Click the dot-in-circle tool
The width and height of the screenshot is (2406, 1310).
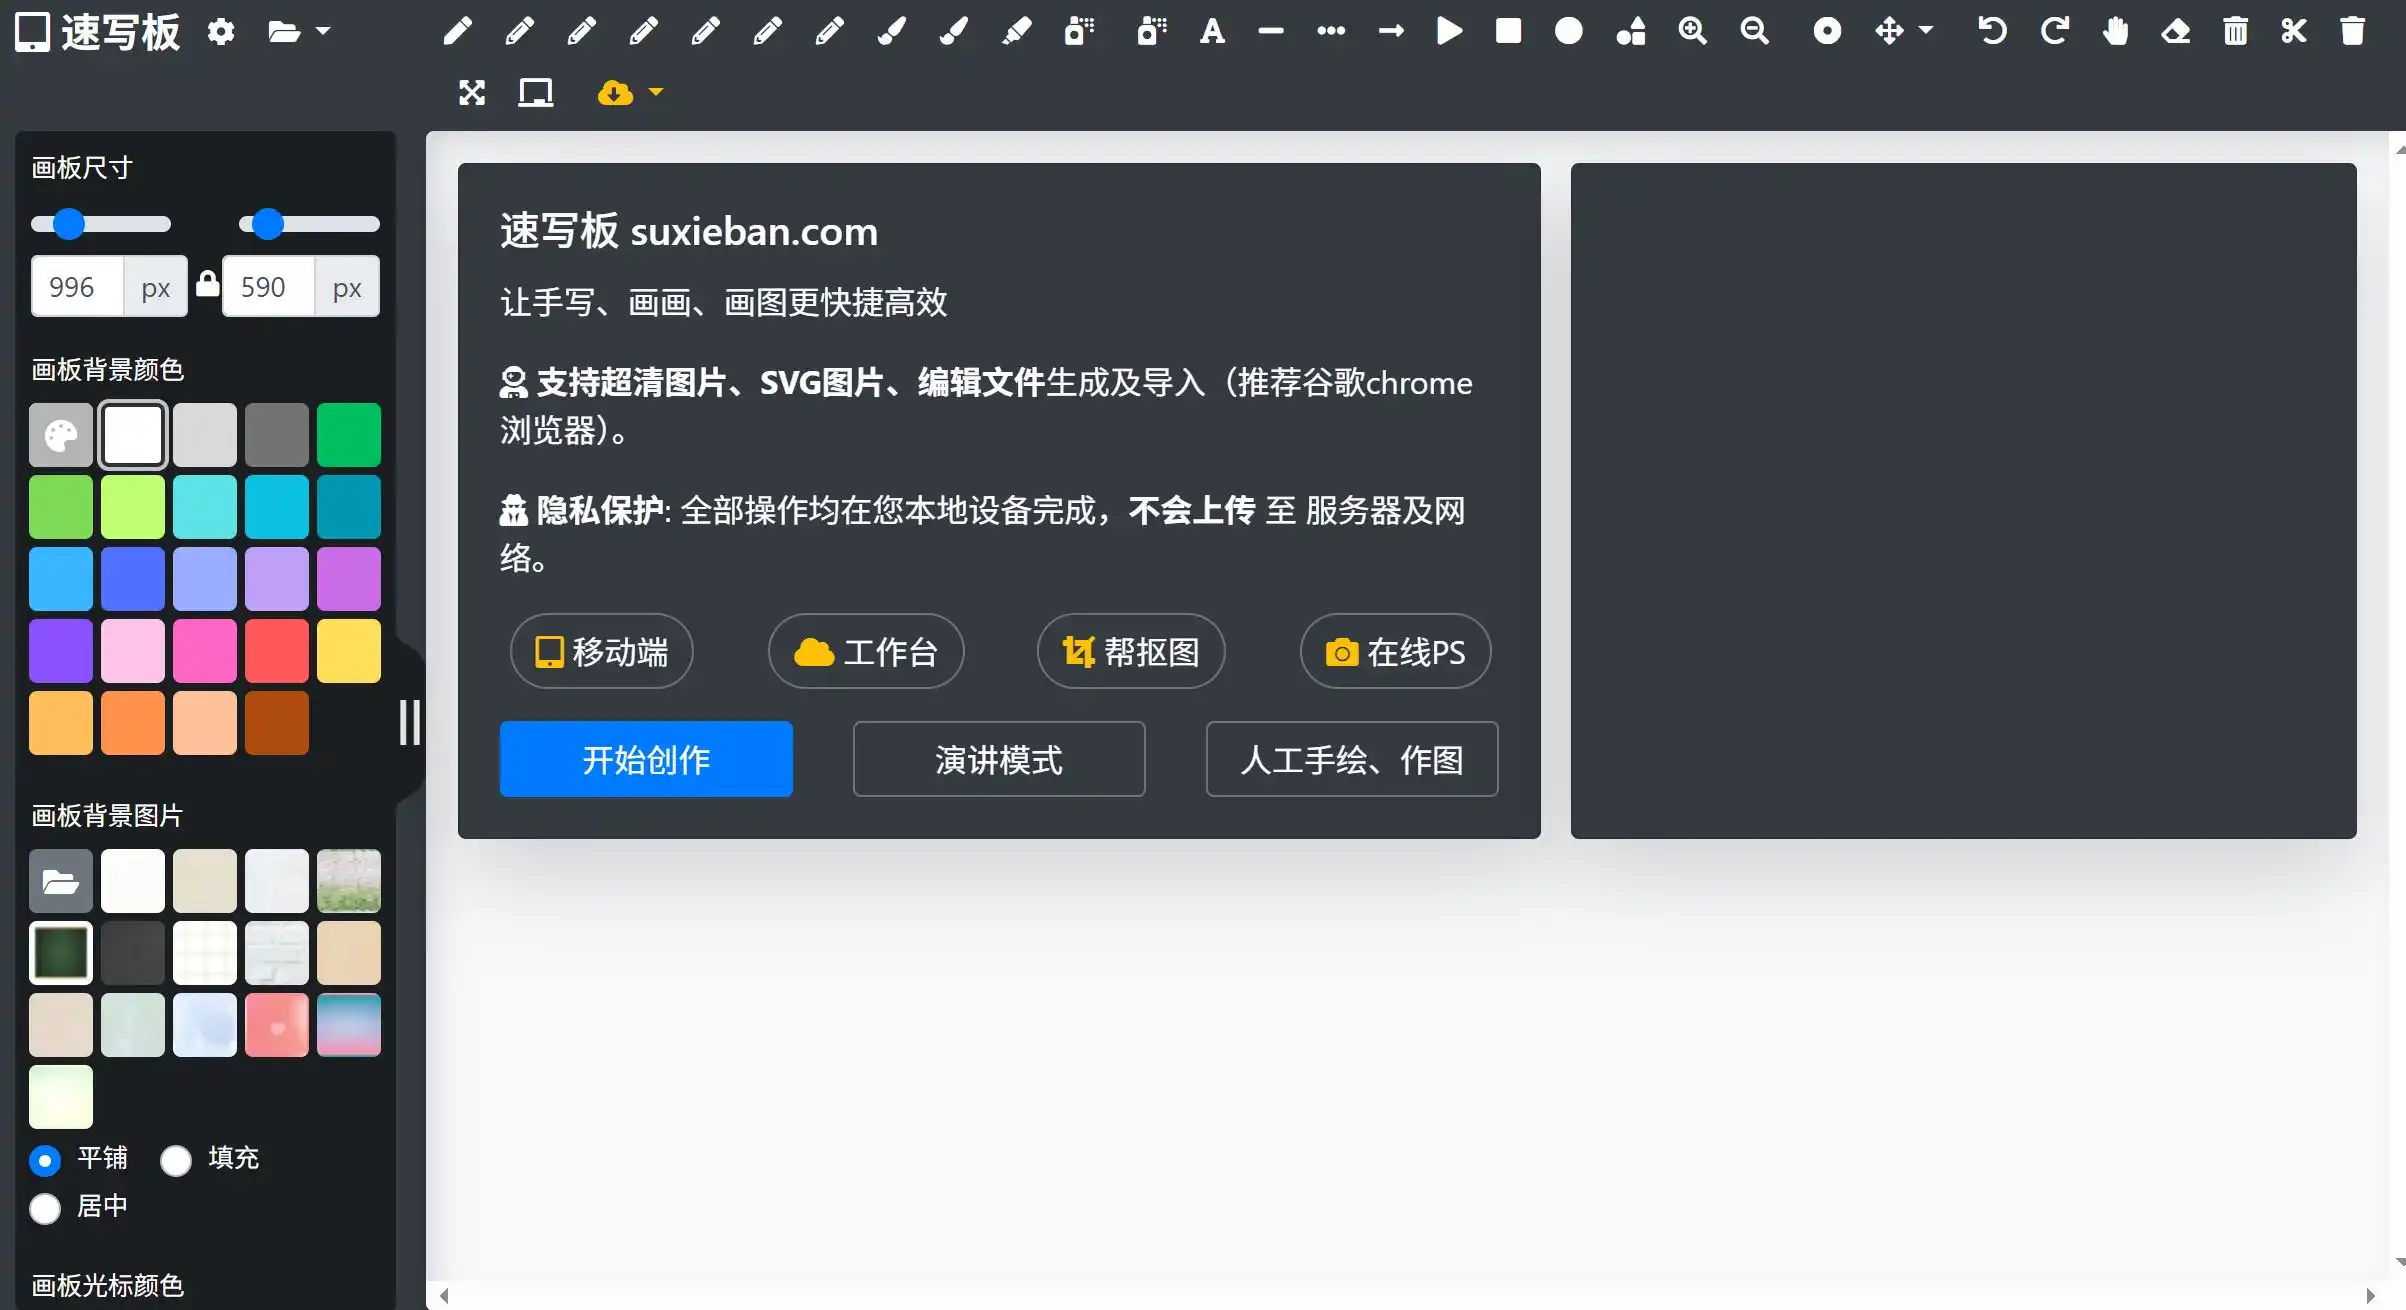click(x=1827, y=31)
